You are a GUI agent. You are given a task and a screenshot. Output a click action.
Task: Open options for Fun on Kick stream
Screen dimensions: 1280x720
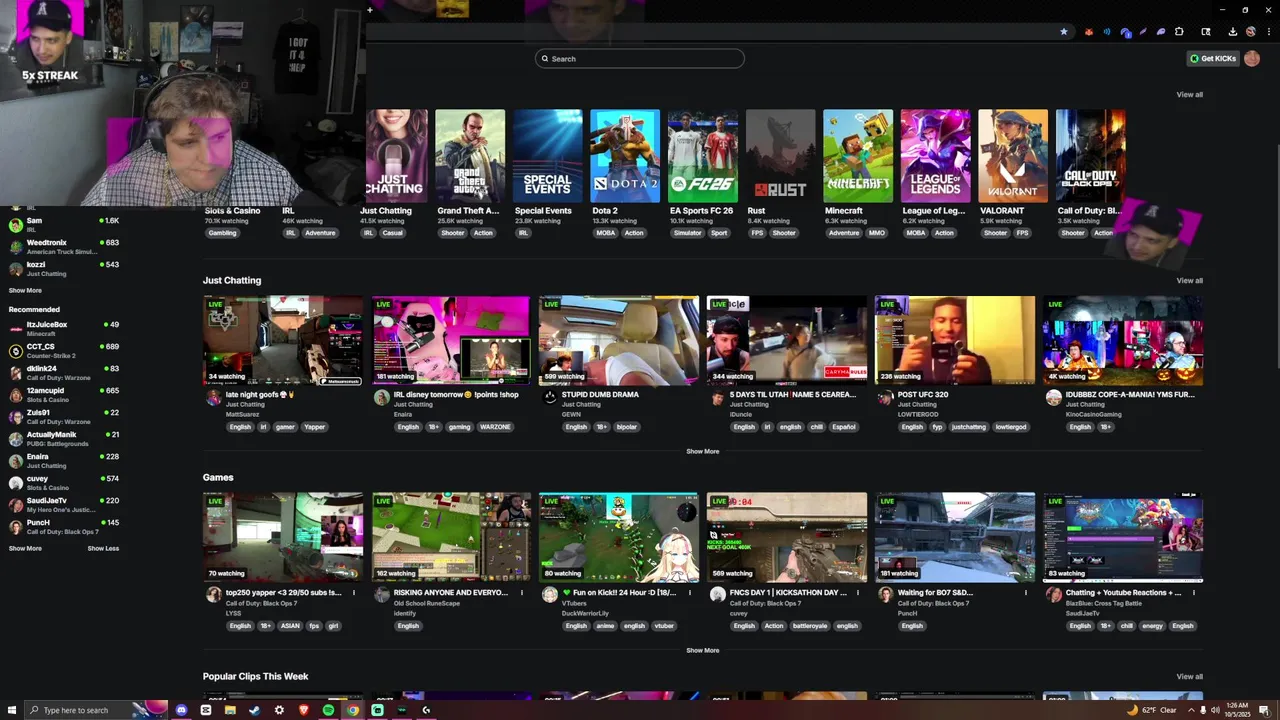click(x=689, y=592)
